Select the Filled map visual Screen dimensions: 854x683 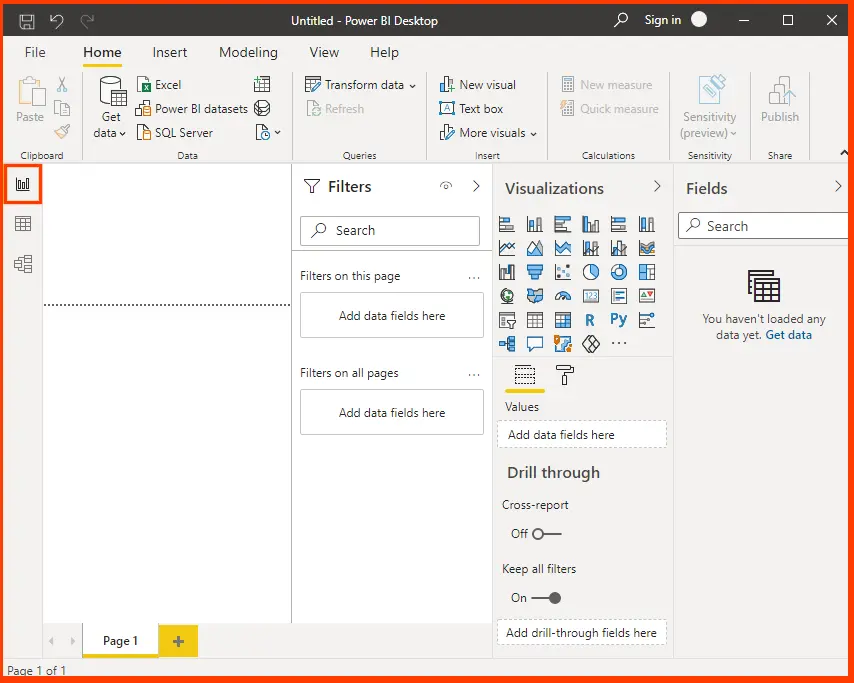[535, 296]
